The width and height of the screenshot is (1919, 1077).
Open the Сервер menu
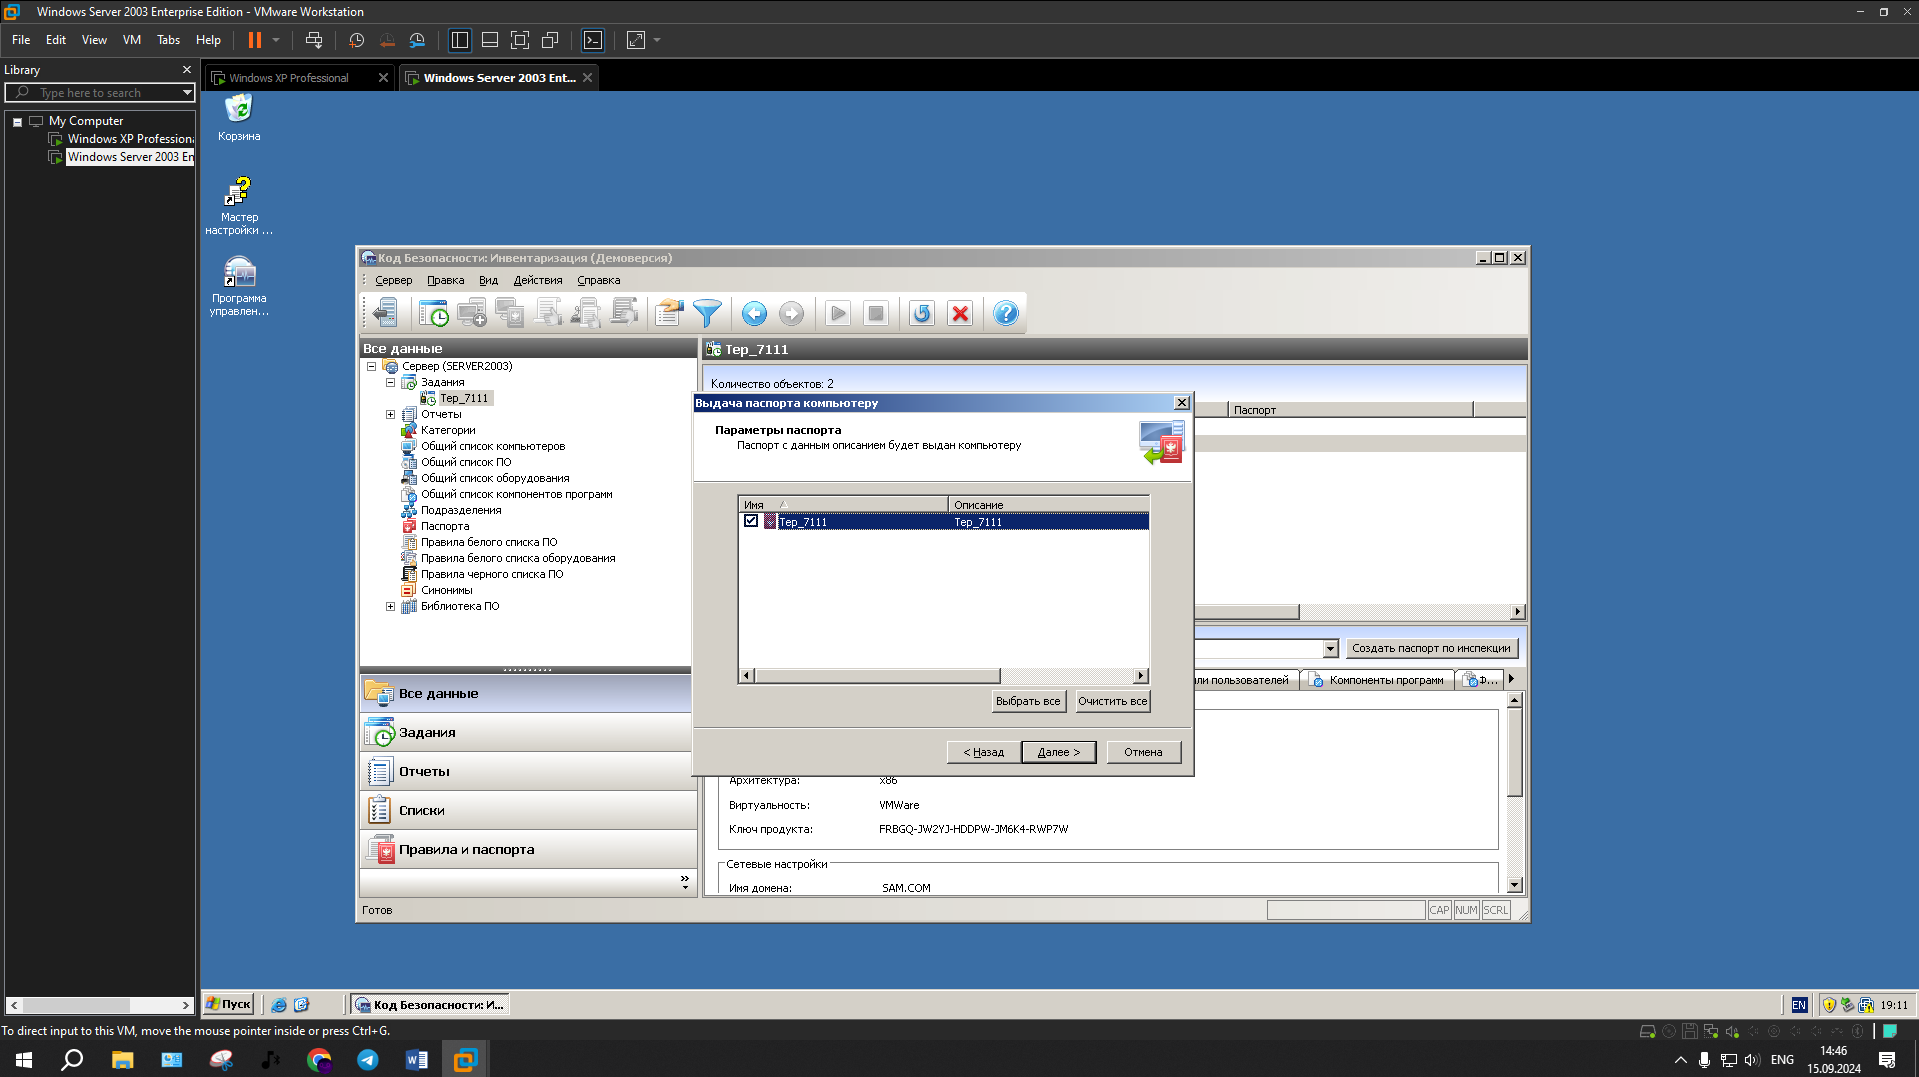394,281
